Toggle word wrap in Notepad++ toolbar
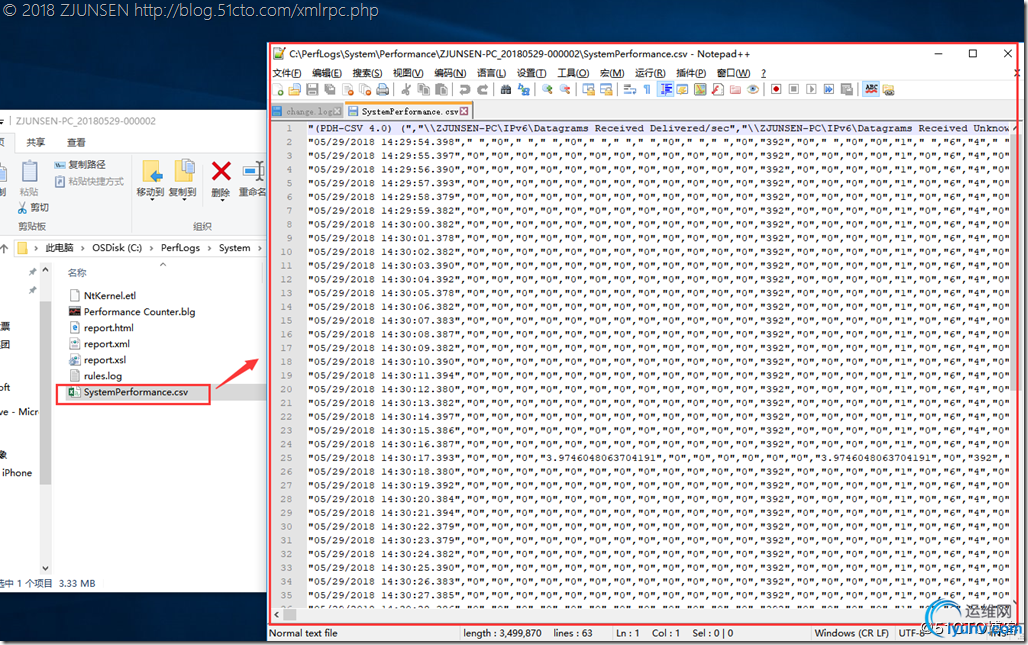Screen dimensions: 1028x645 coord(629,90)
